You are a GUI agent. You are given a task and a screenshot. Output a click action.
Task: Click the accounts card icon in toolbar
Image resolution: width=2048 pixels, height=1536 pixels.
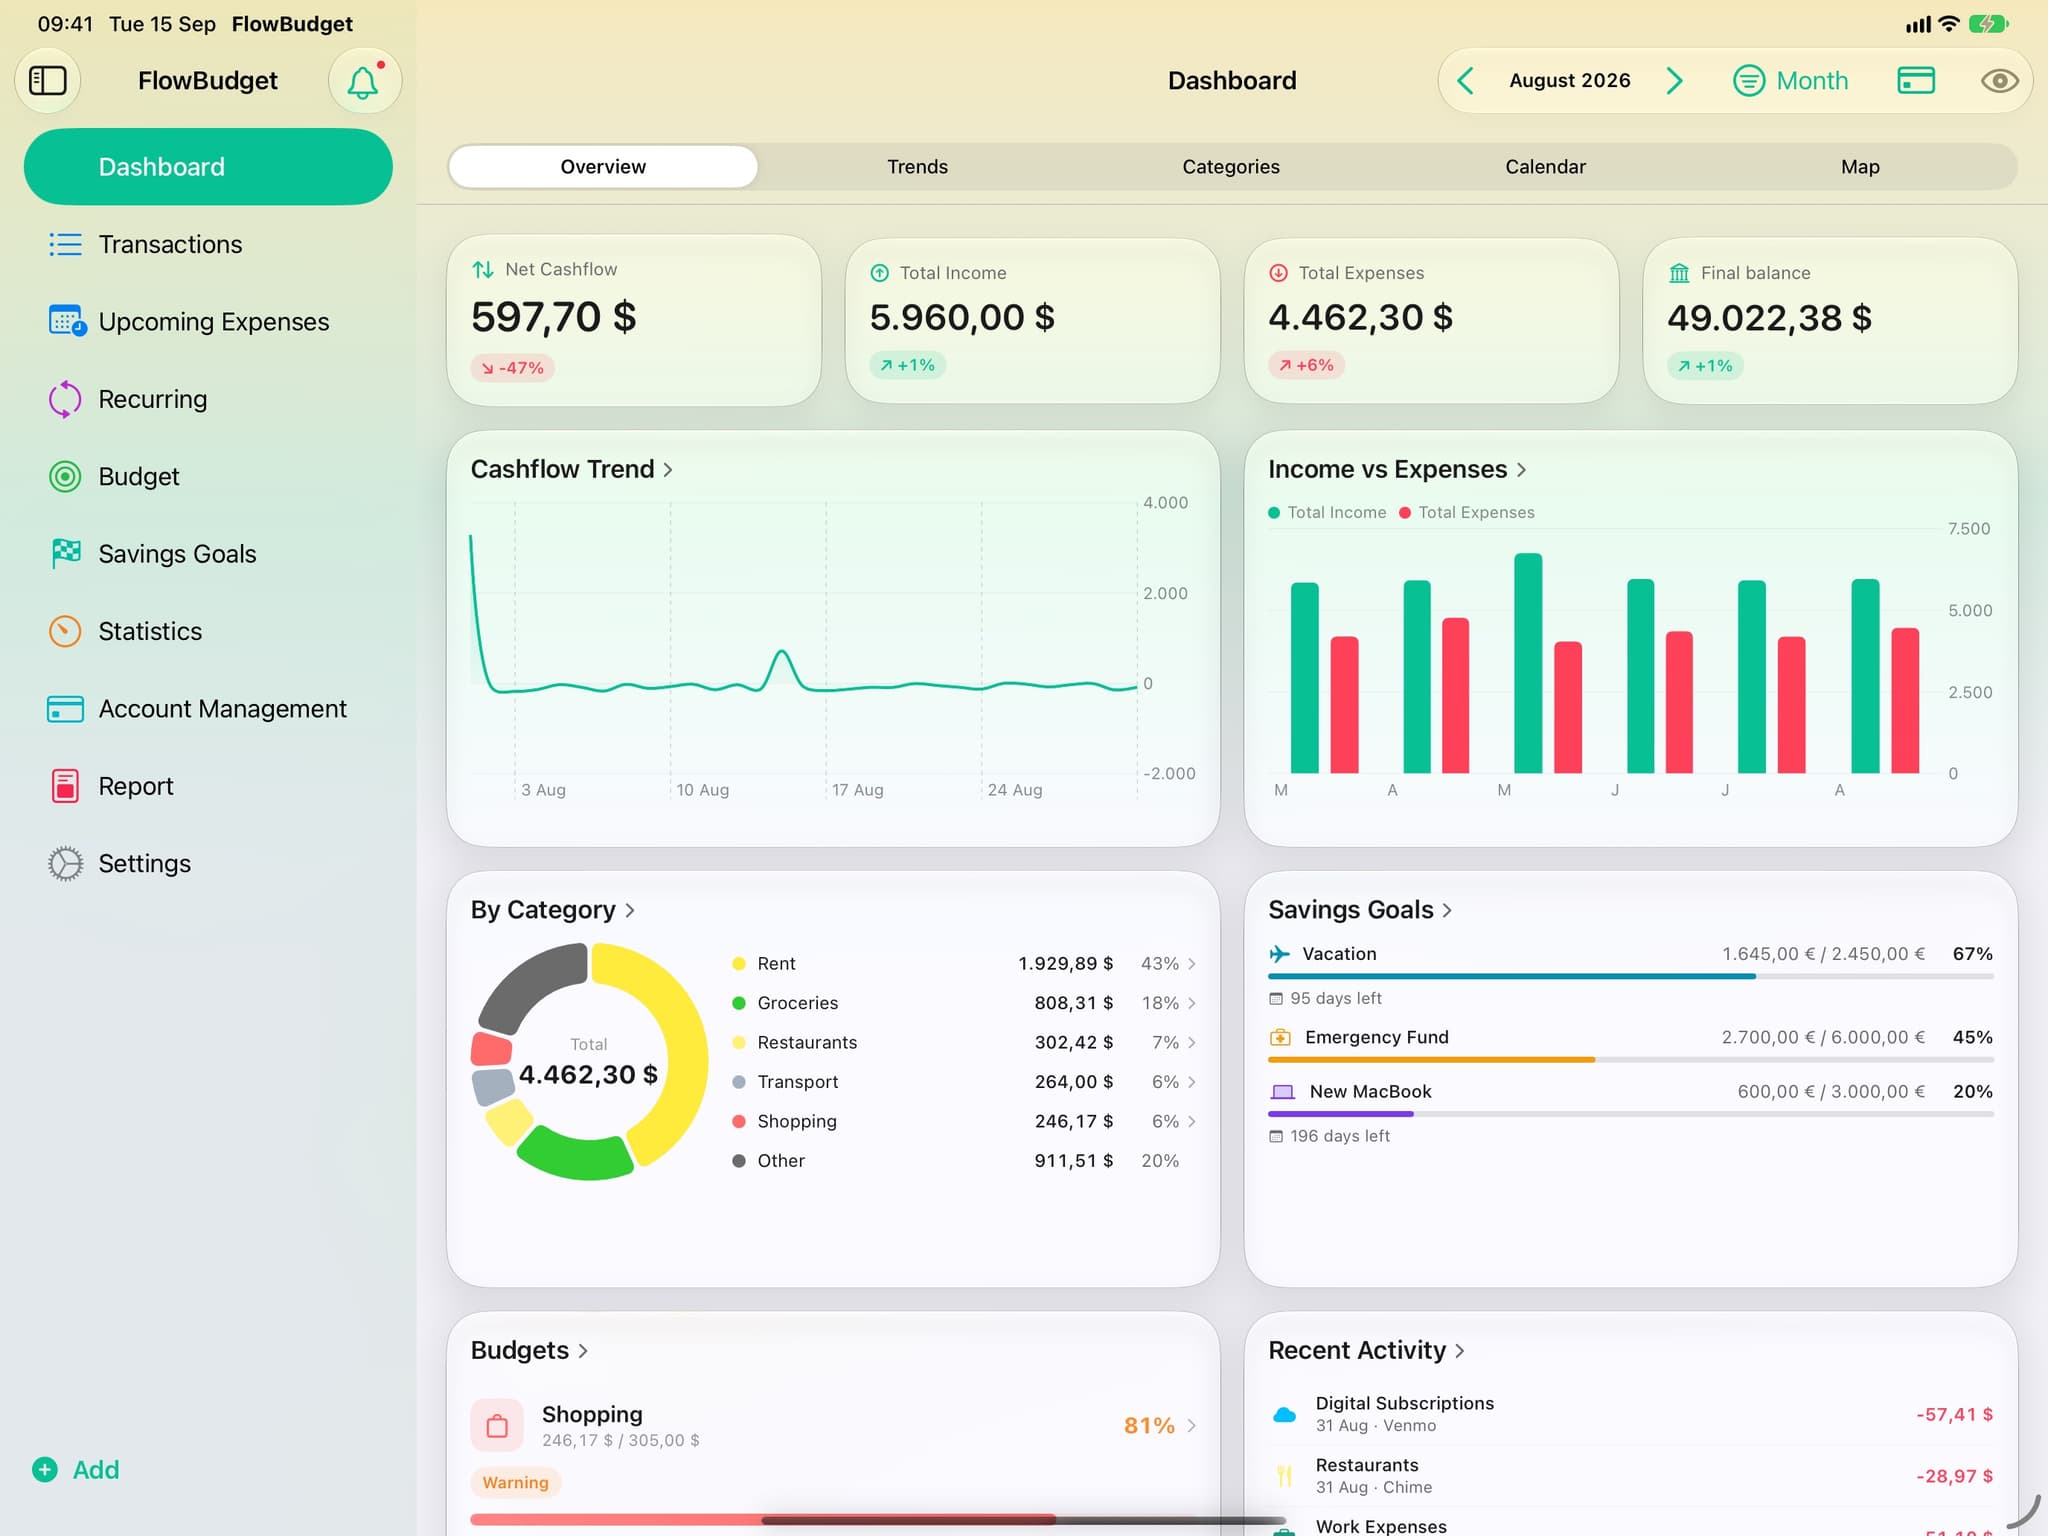tap(1916, 80)
